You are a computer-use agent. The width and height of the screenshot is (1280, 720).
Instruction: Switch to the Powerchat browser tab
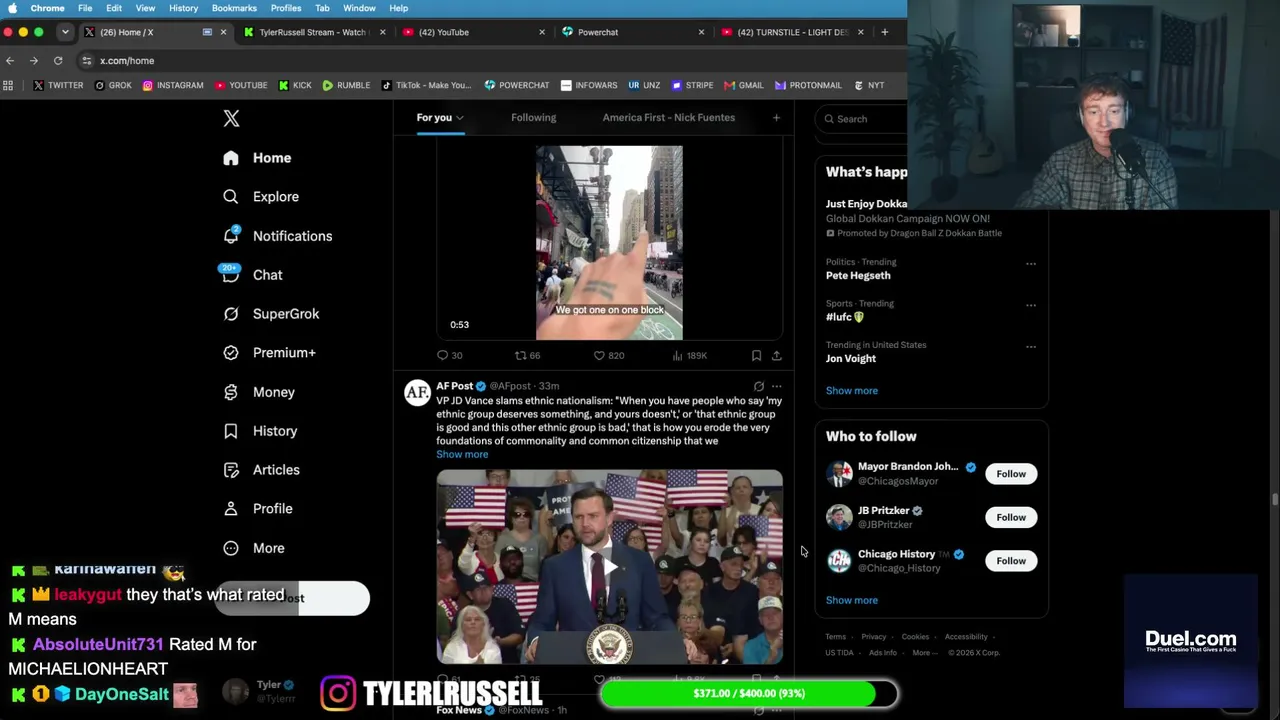point(632,32)
